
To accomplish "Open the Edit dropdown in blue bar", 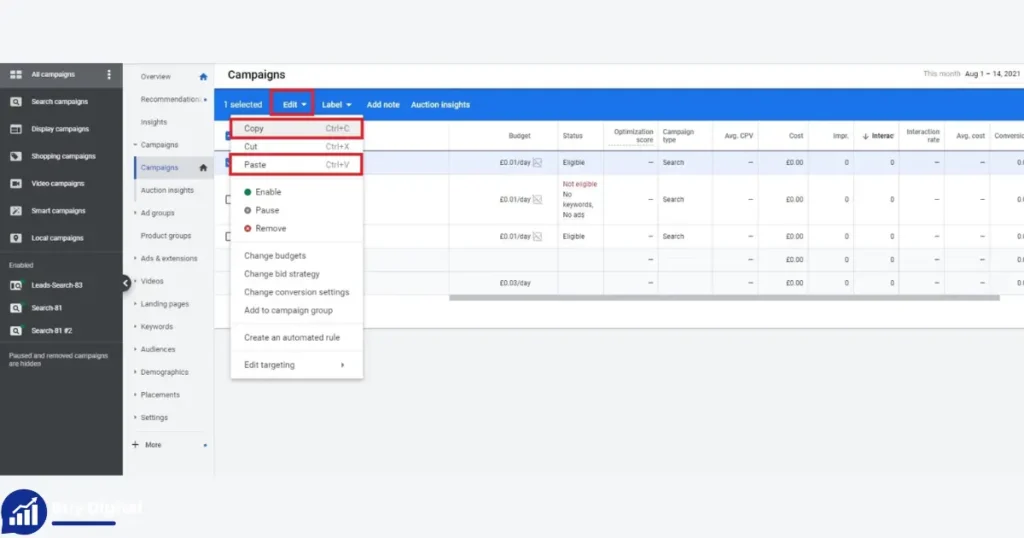I will (293, 104).
